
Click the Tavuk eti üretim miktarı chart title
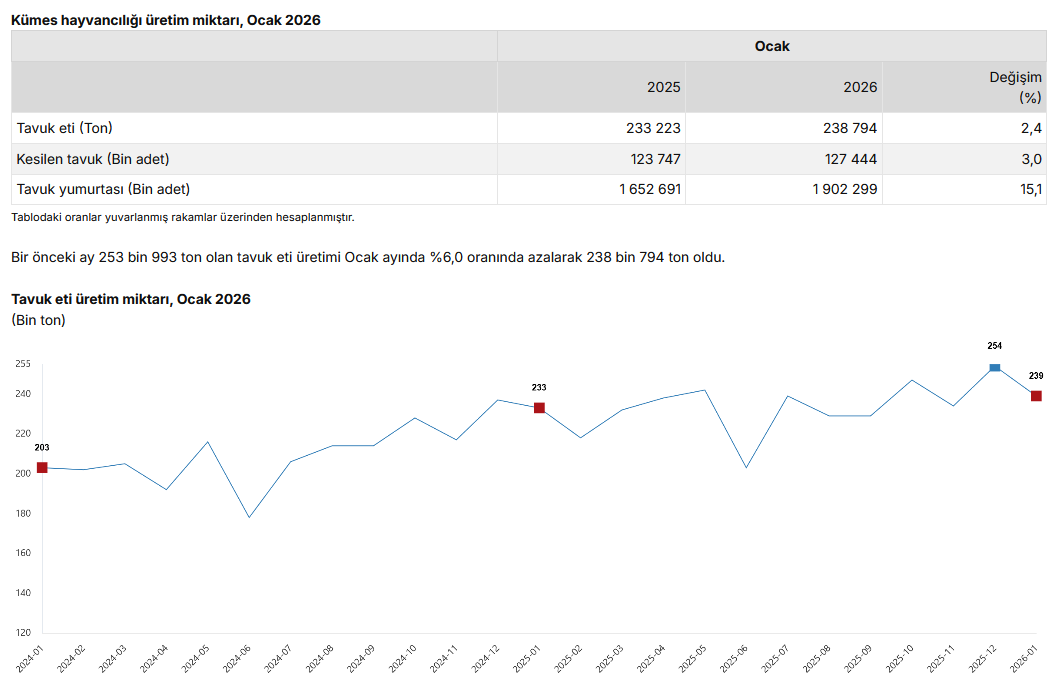tap(130, 299)
